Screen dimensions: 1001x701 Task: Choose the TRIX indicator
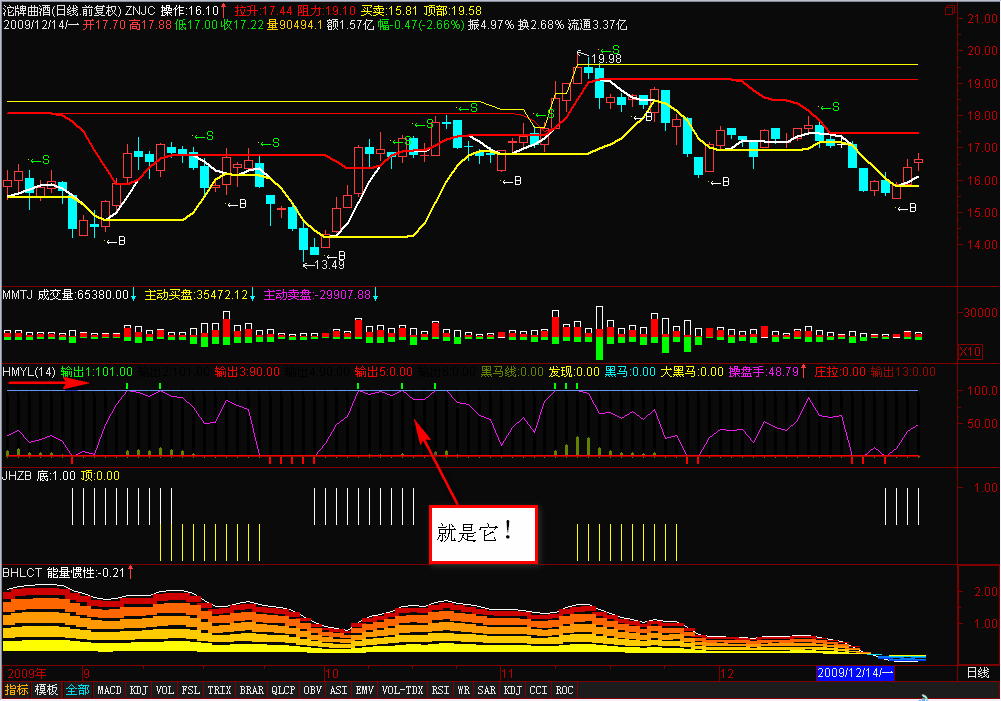(x=219, y=690)
